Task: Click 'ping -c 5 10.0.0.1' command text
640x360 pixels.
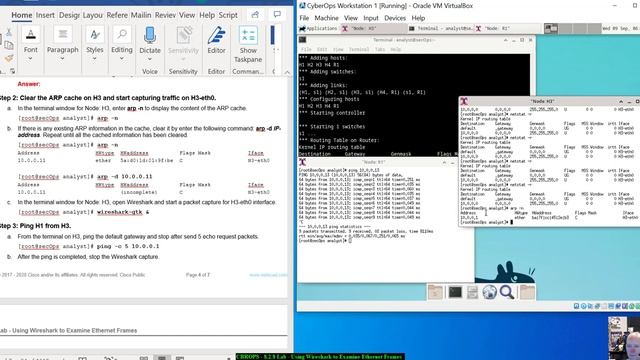Action: (128, 246)
